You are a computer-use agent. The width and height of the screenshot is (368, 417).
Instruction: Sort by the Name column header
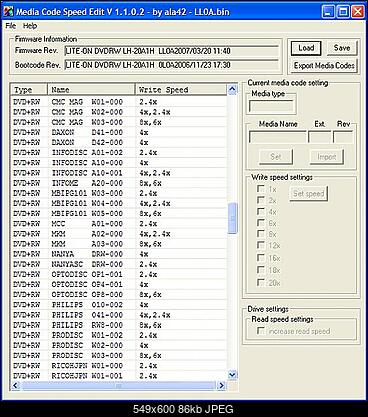pos(91,90)
